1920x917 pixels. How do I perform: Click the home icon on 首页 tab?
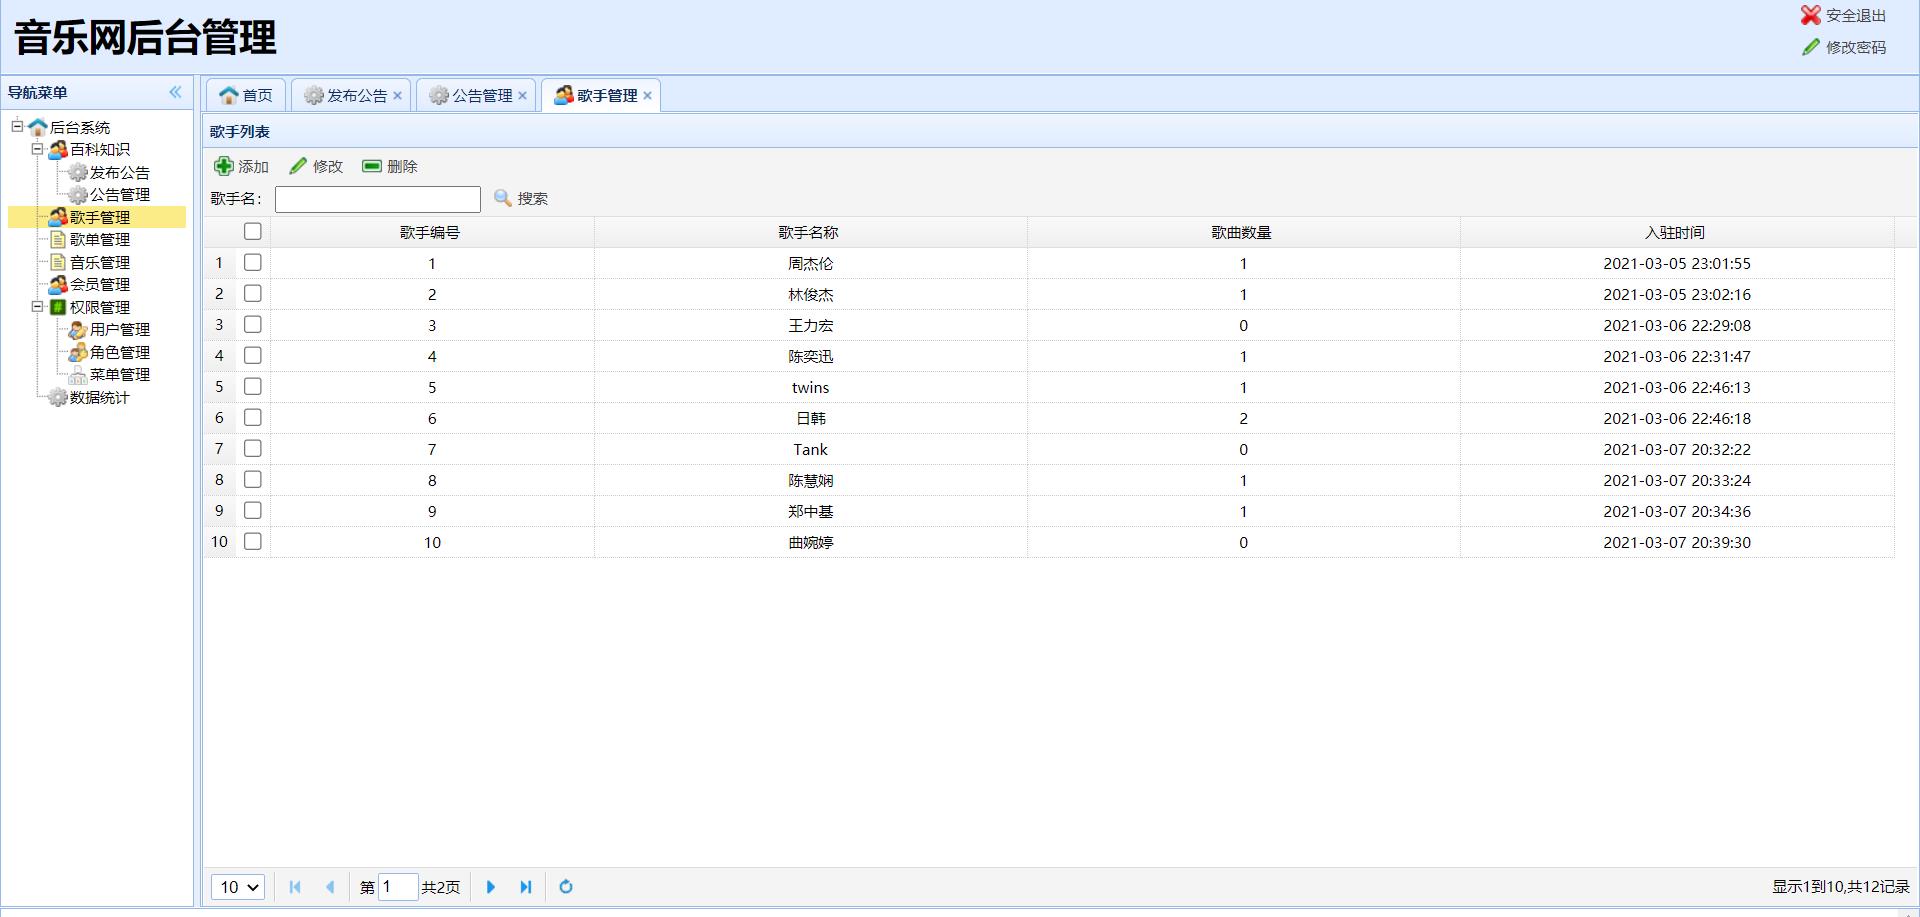229,95
